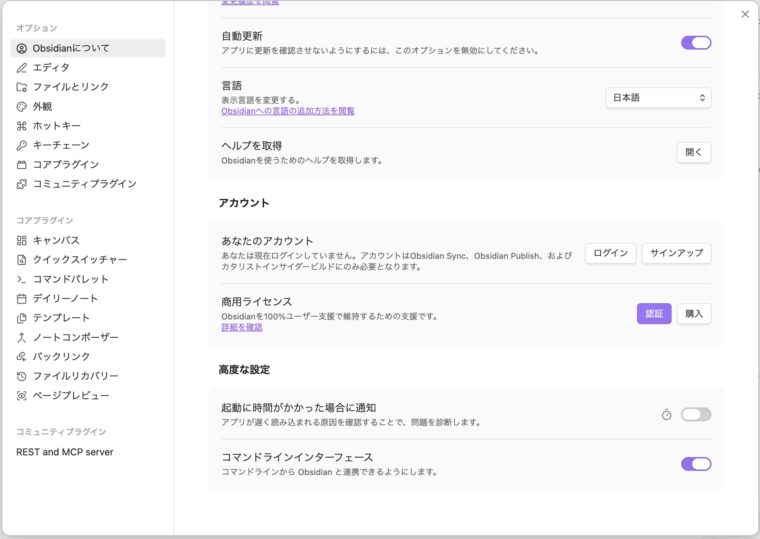Go to the 外観 settings tab

[x=88, y=107]
